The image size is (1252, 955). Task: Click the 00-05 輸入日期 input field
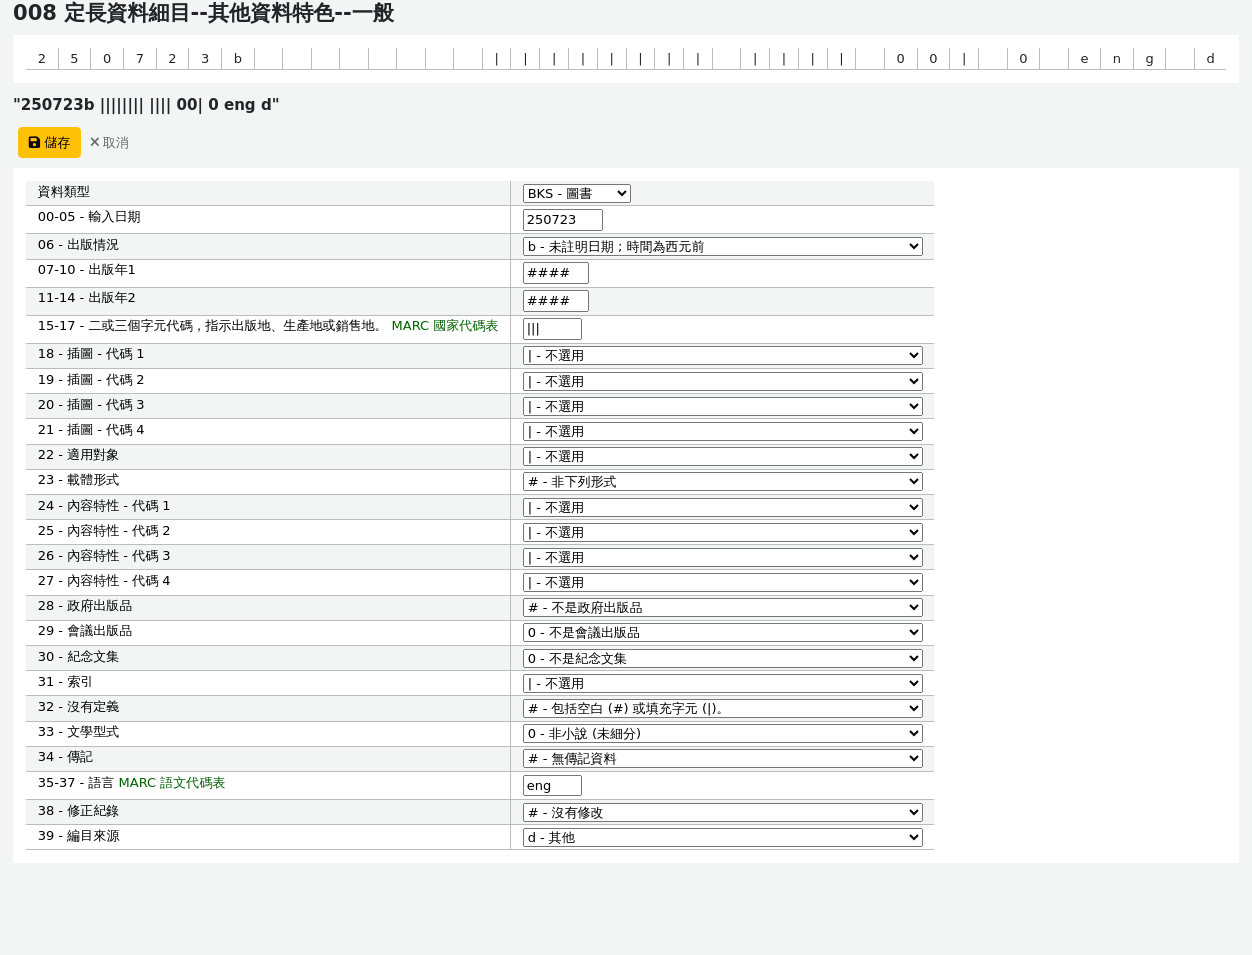coord(563,220)
